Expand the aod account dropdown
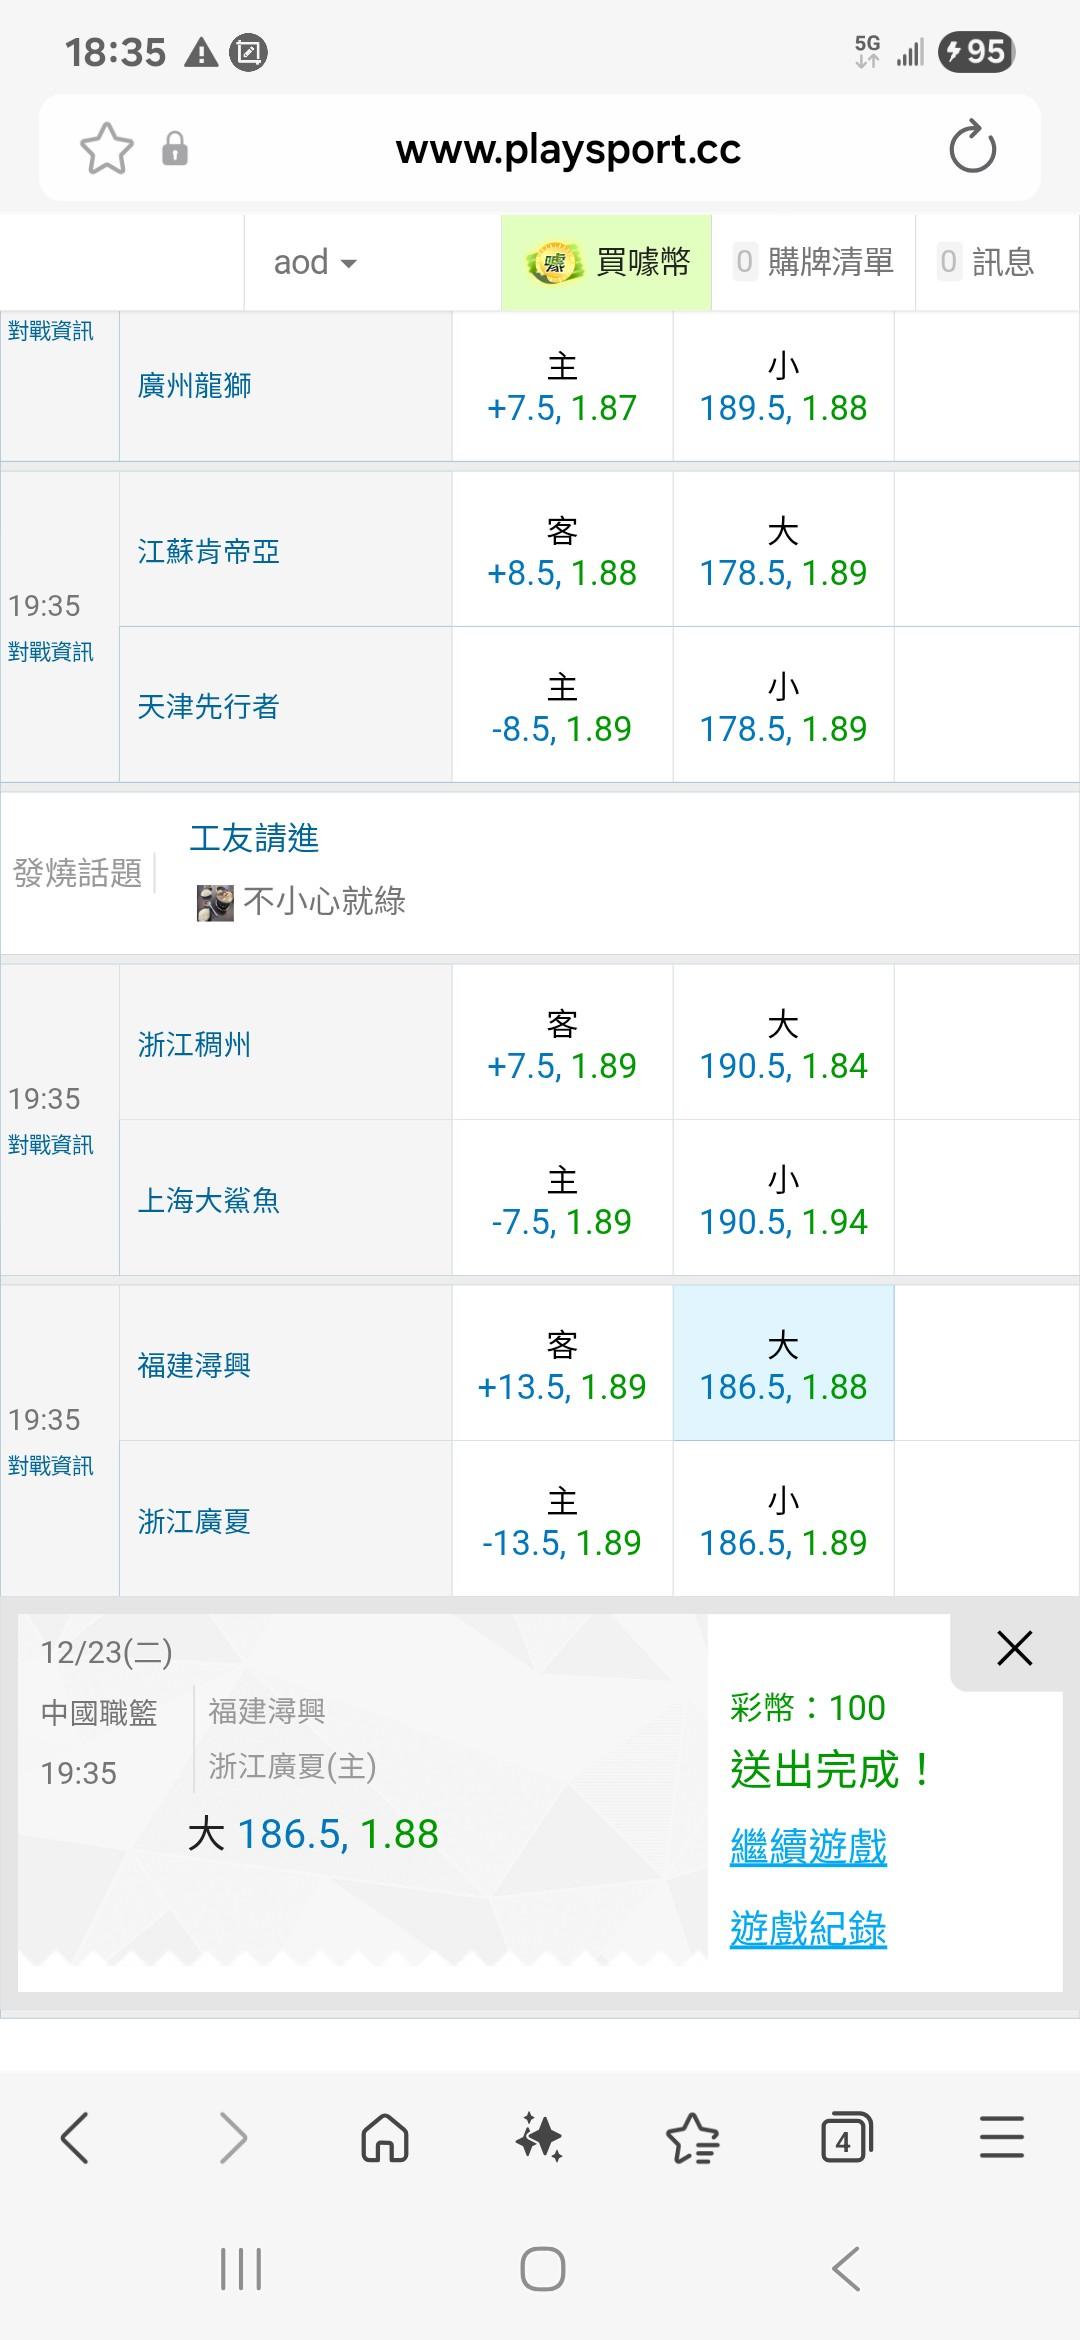This screenshot has width=1080, height=2340. (315, 263)
